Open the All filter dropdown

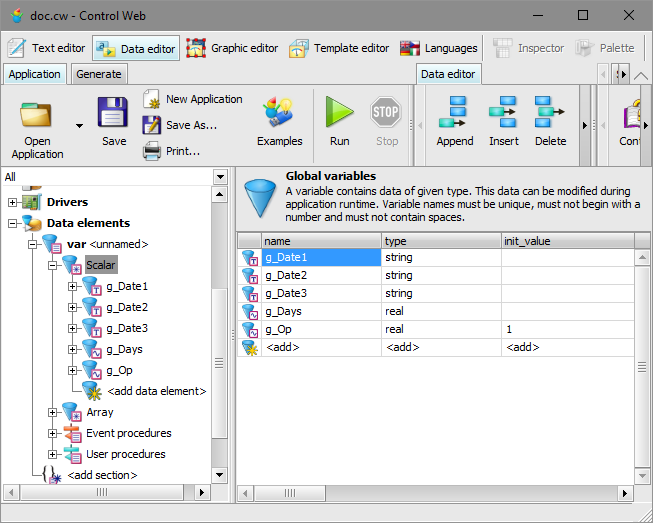(220, 177)
